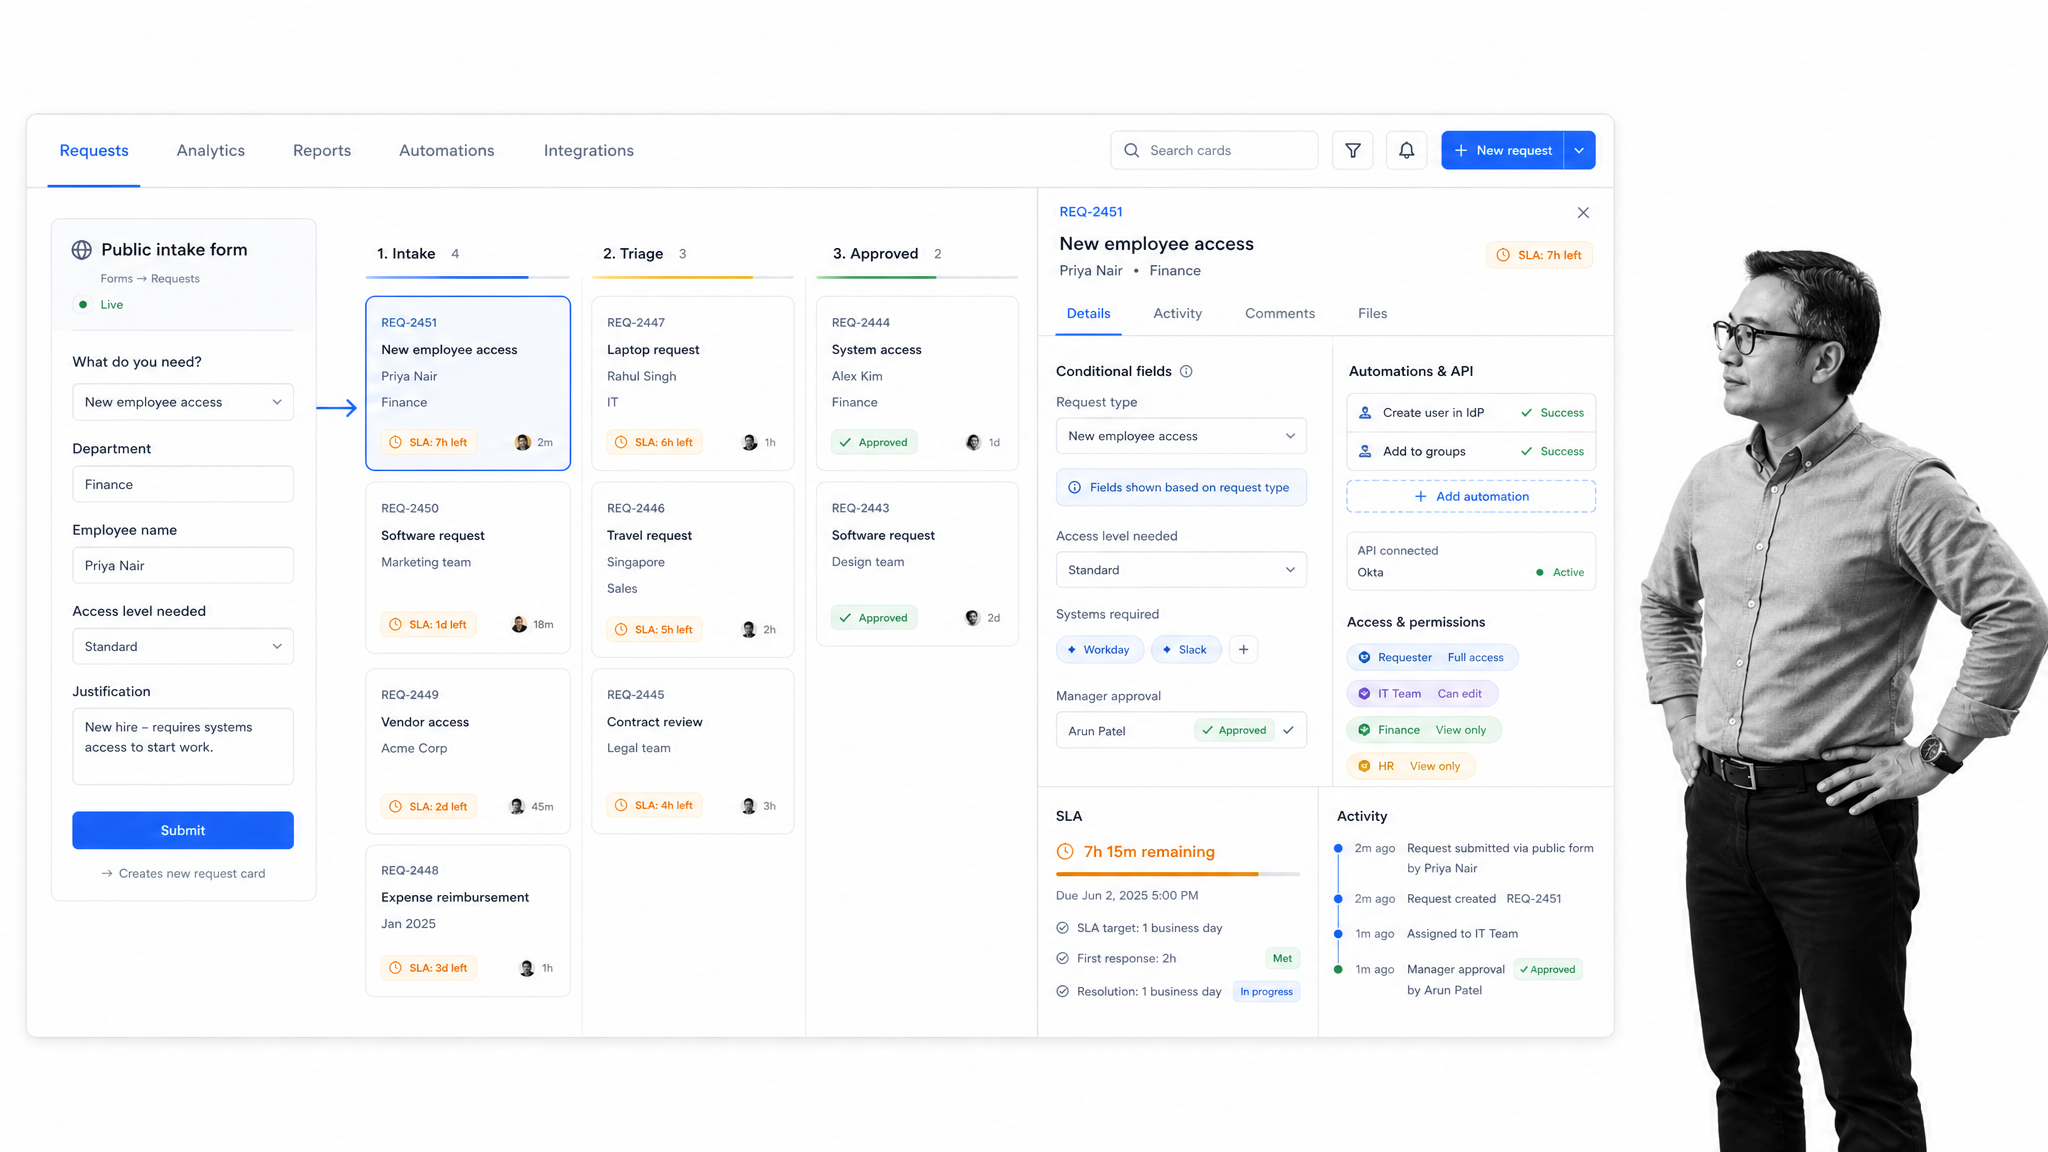Switch to the Analytics tab

210,150
